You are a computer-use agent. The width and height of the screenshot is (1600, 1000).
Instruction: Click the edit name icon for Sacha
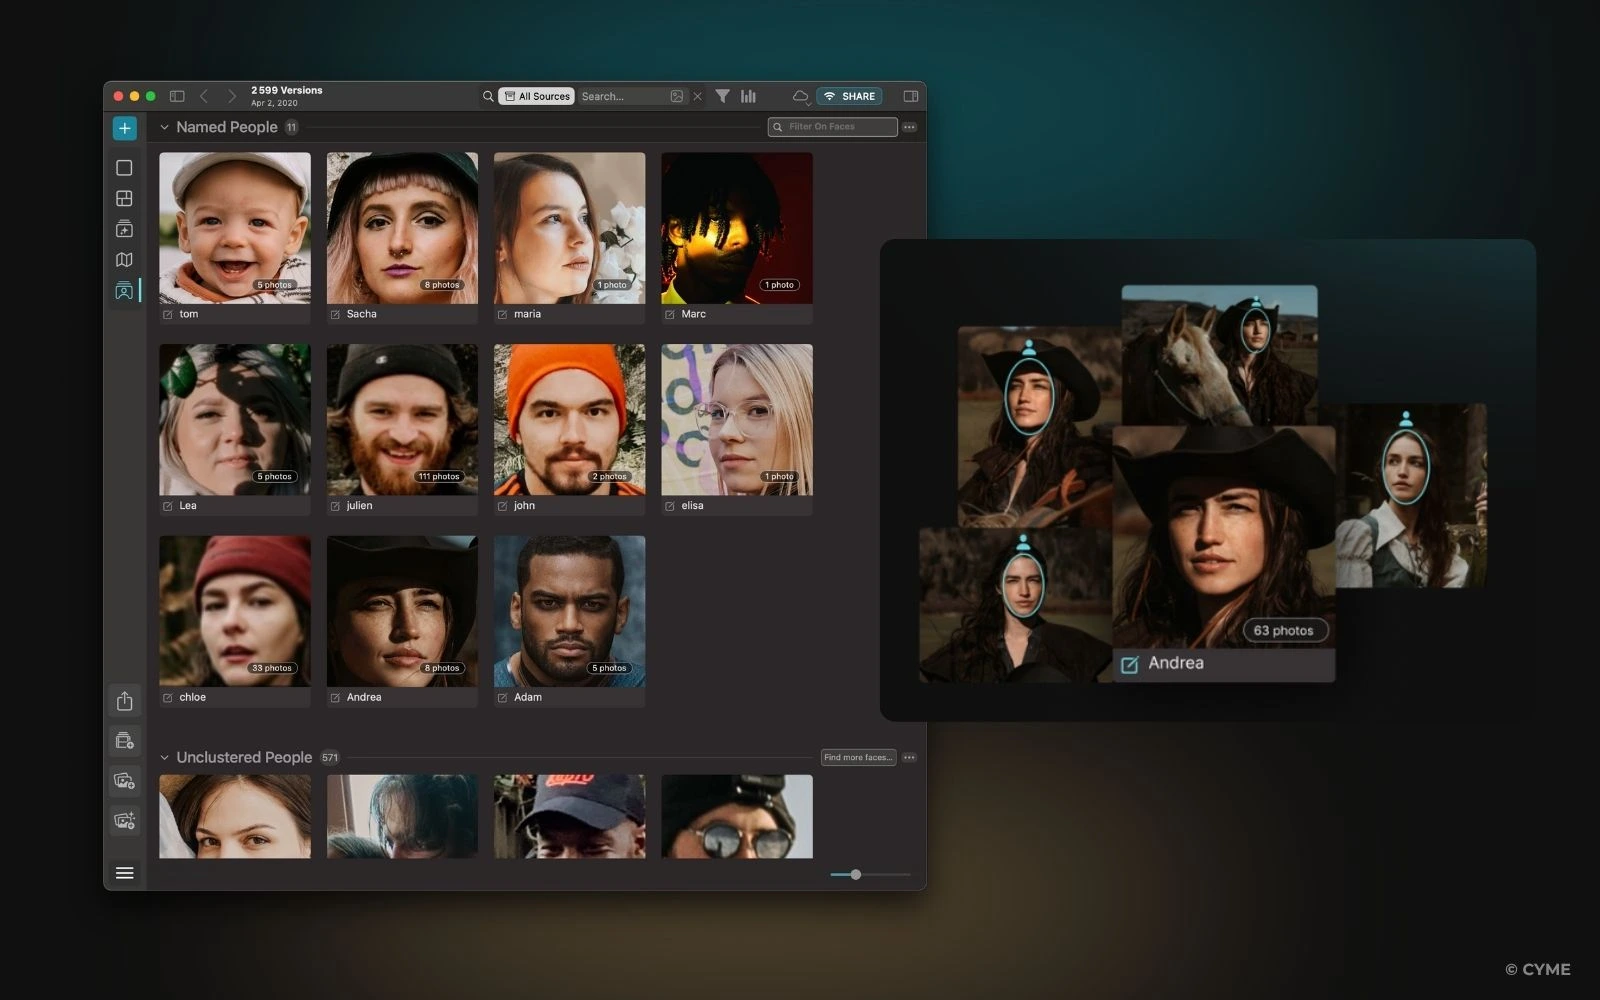[335, 314]
